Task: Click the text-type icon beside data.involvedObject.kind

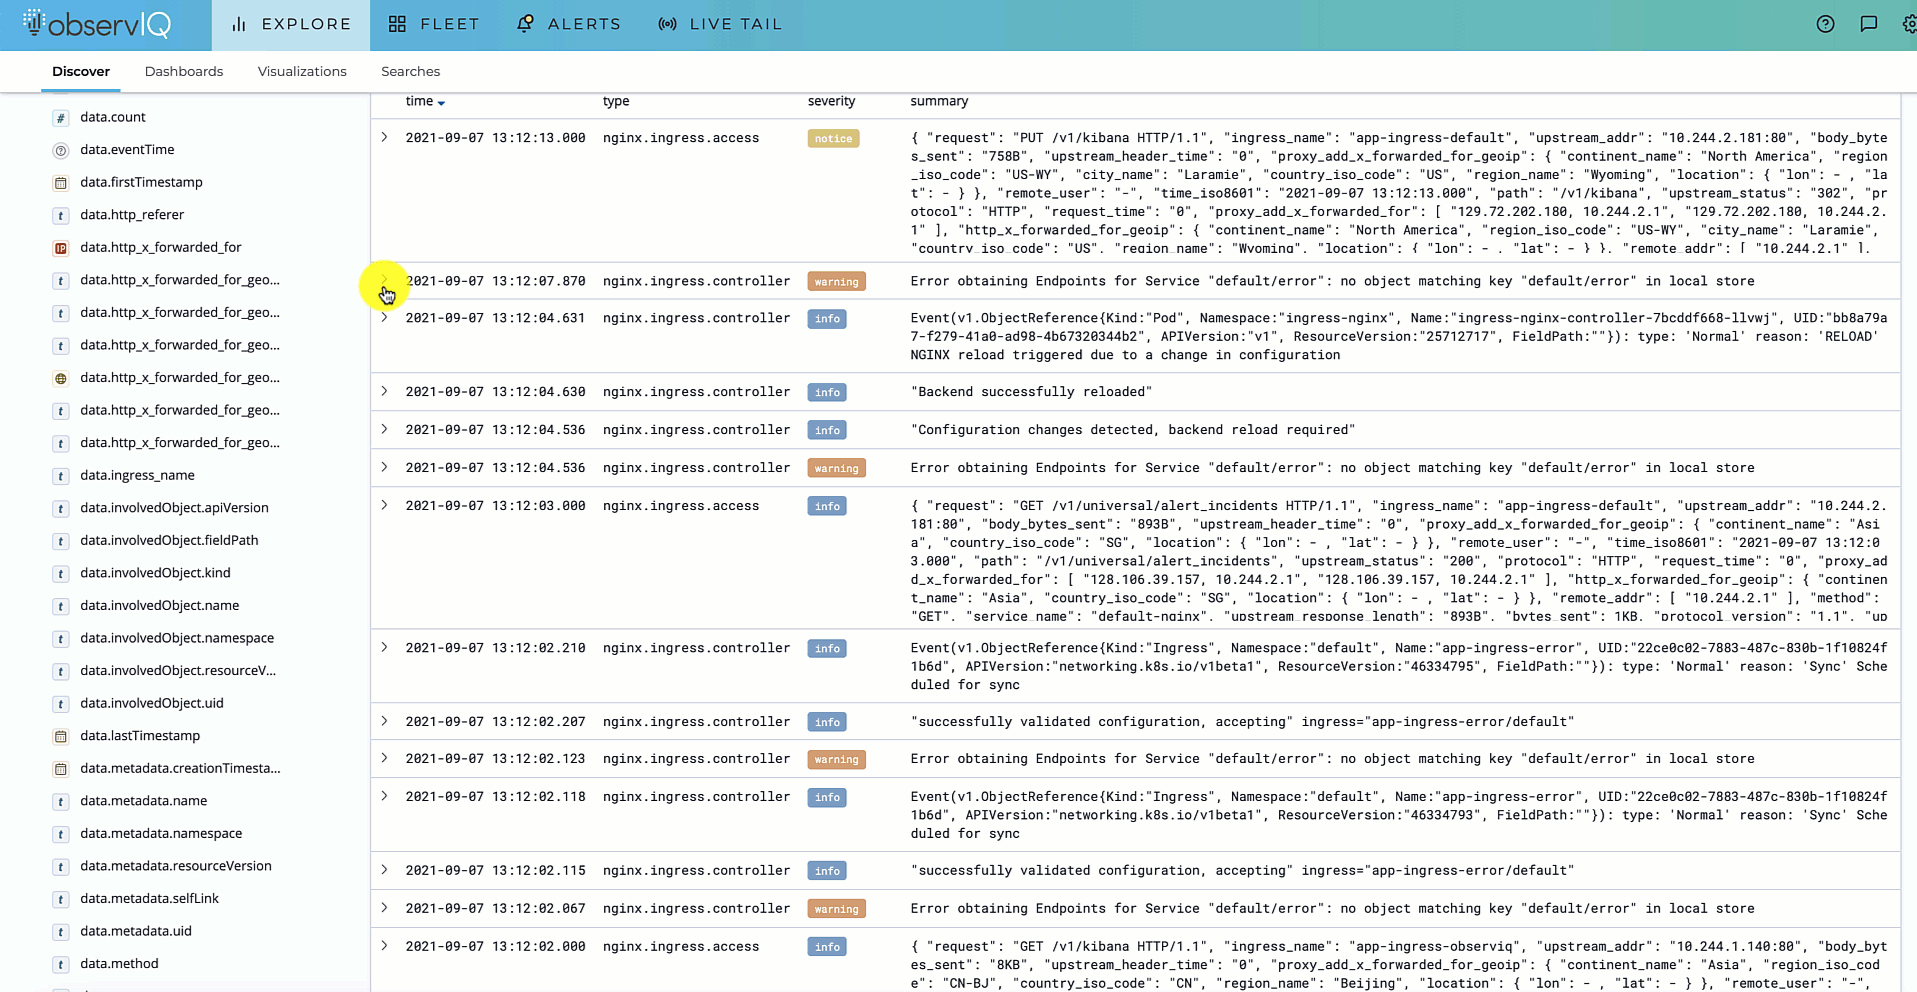Action: coord(61,573)
